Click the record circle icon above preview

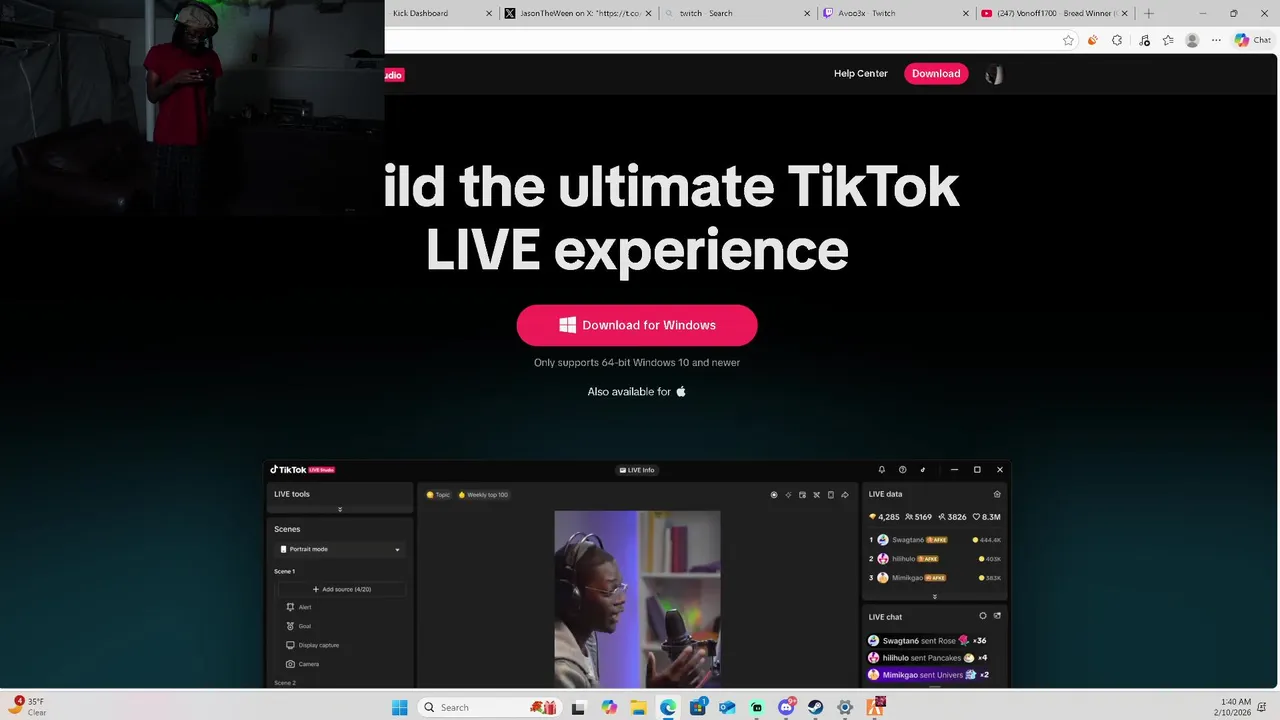tap(773, 495)
